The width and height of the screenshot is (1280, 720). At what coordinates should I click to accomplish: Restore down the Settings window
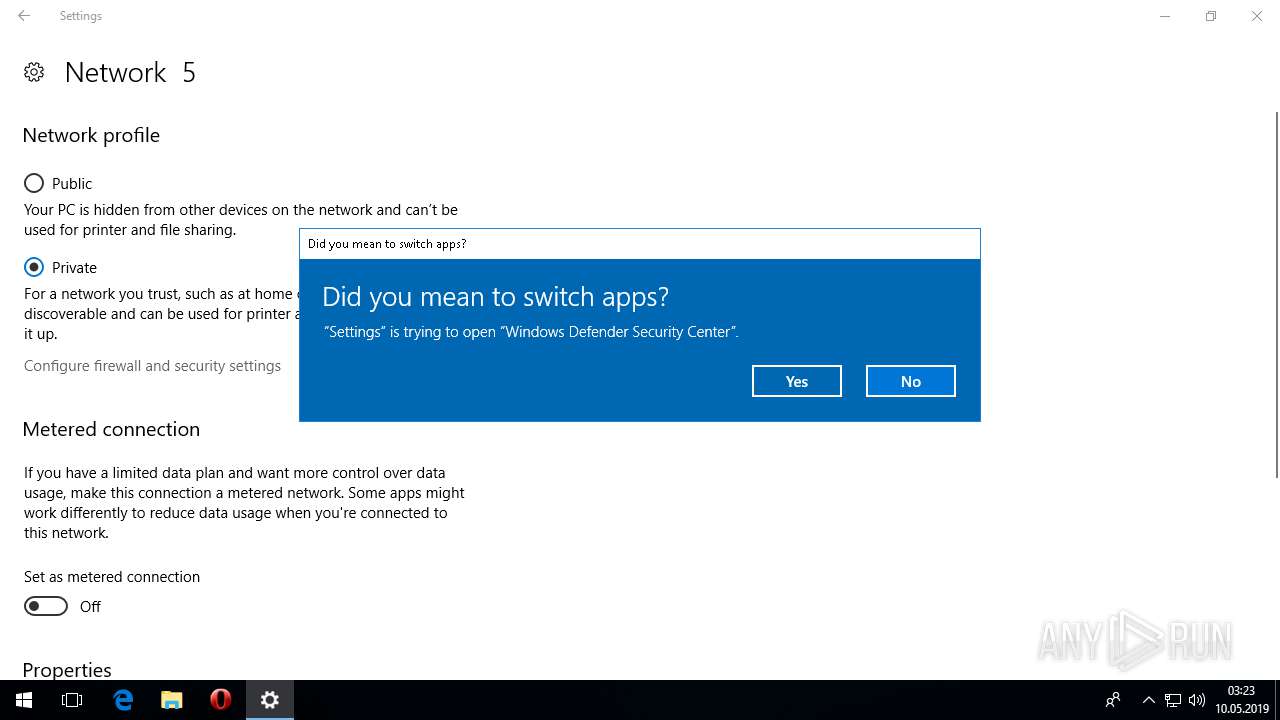pos(1211,16)
